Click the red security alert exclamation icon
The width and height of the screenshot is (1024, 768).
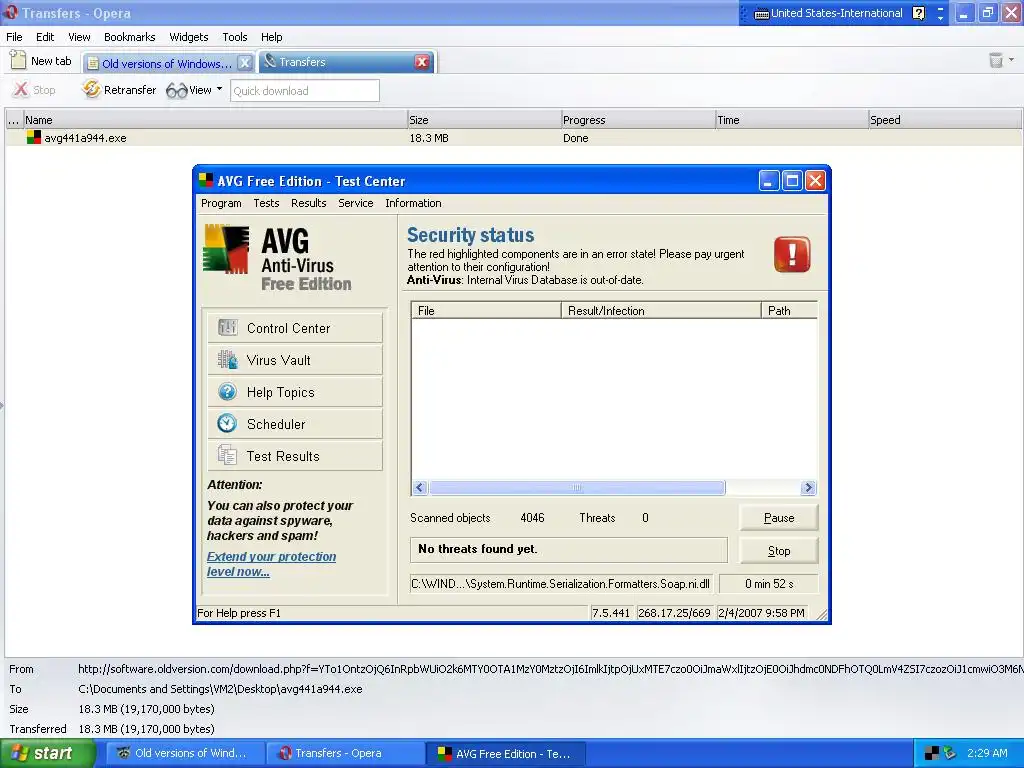[x=792, y=254]
